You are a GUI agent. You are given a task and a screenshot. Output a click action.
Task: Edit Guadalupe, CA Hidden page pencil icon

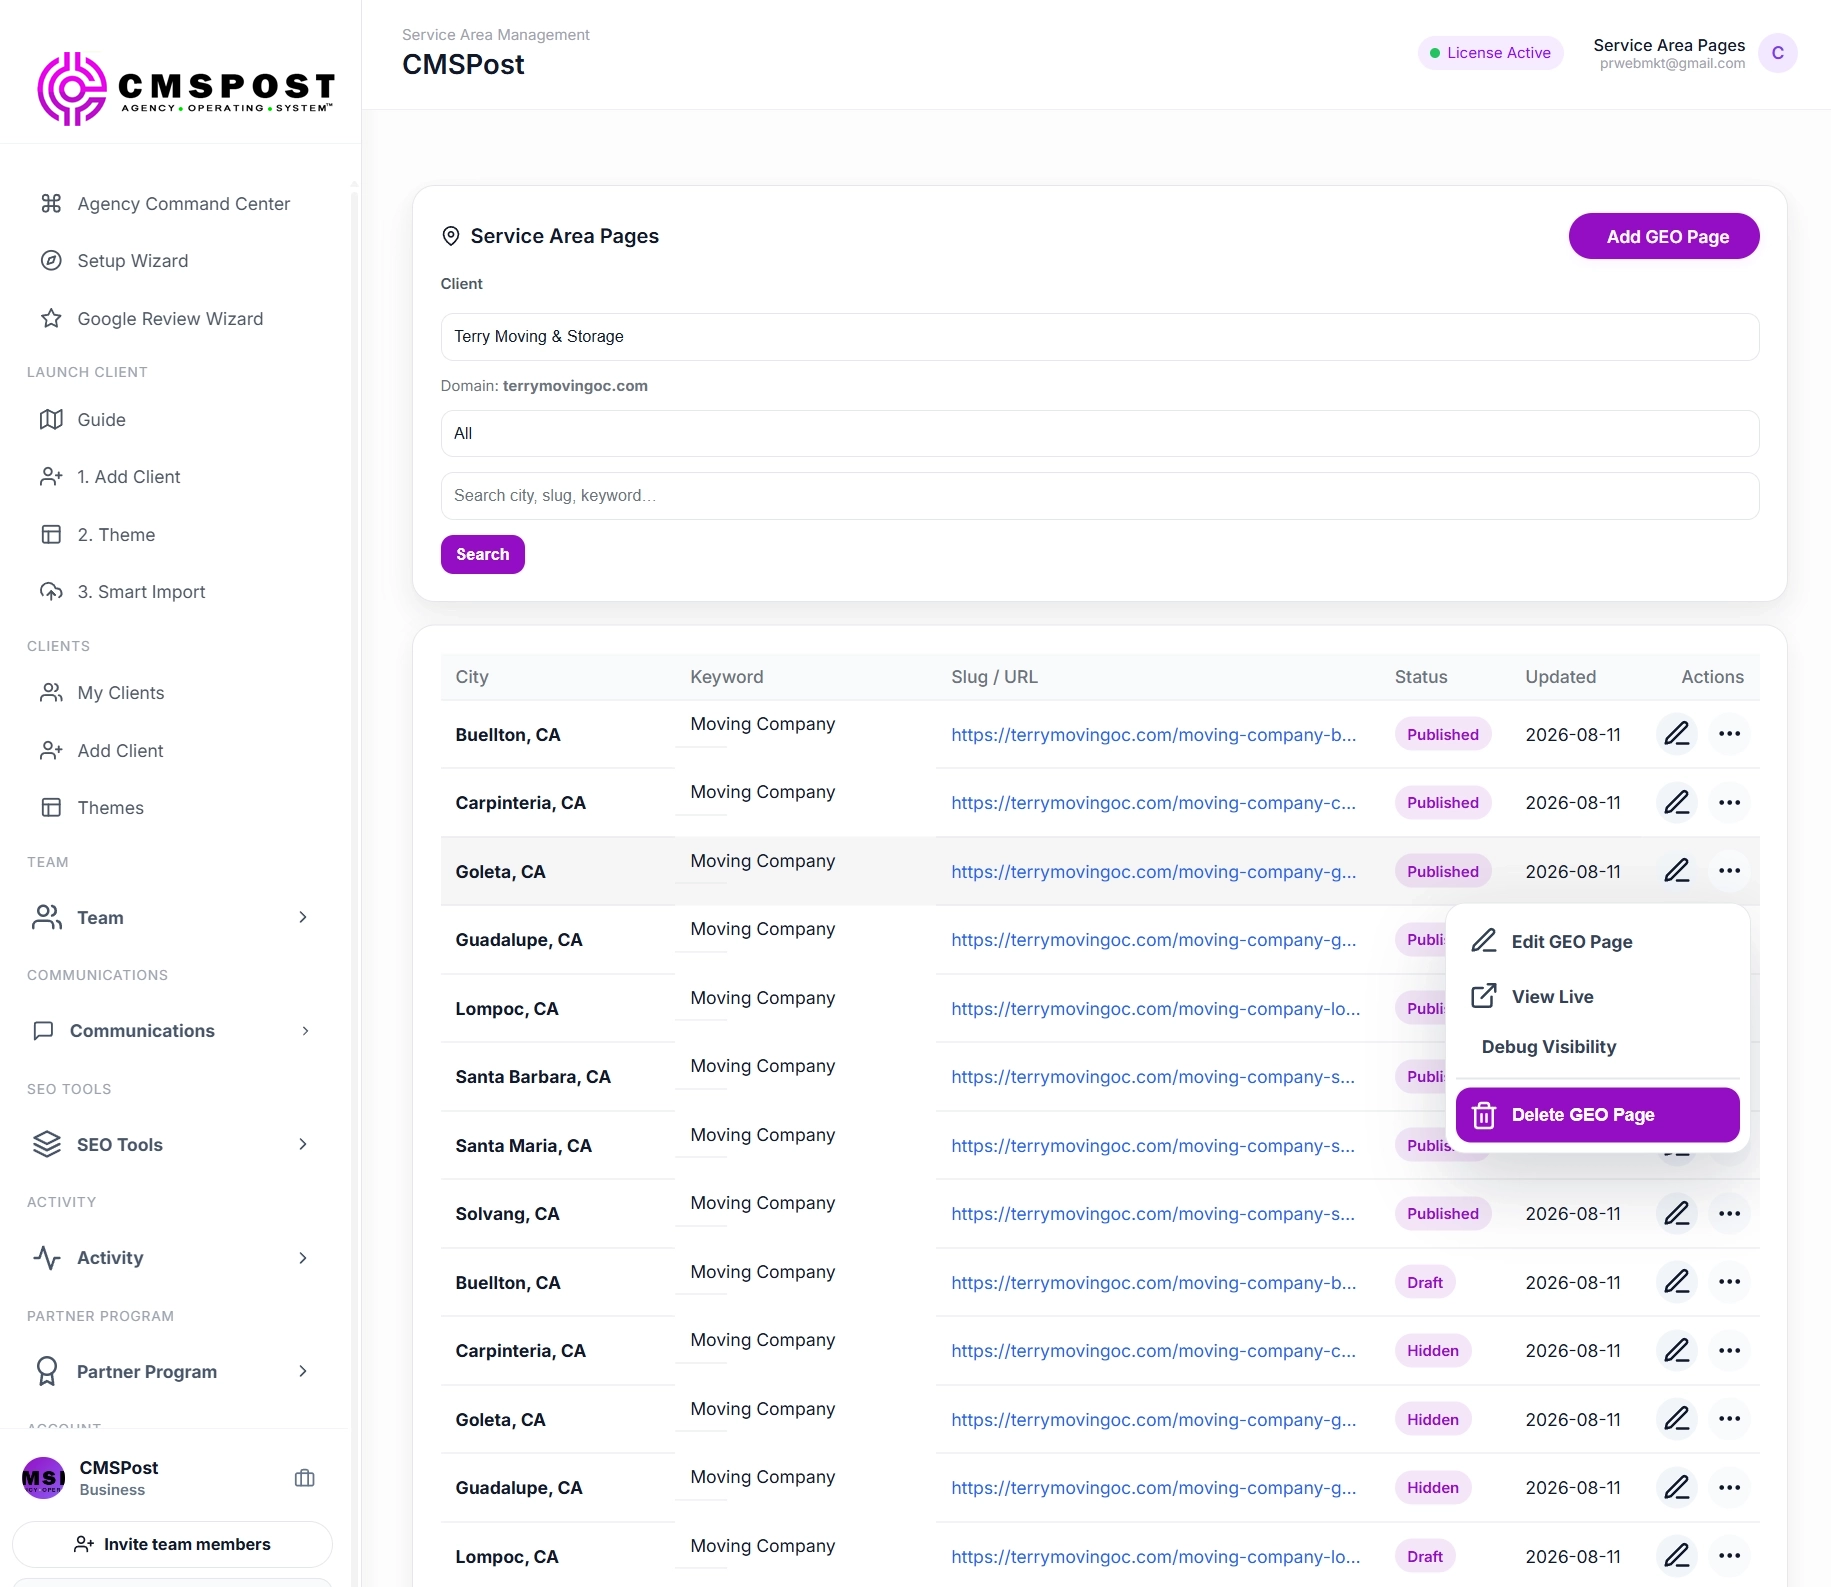tap(1677, 1488)
